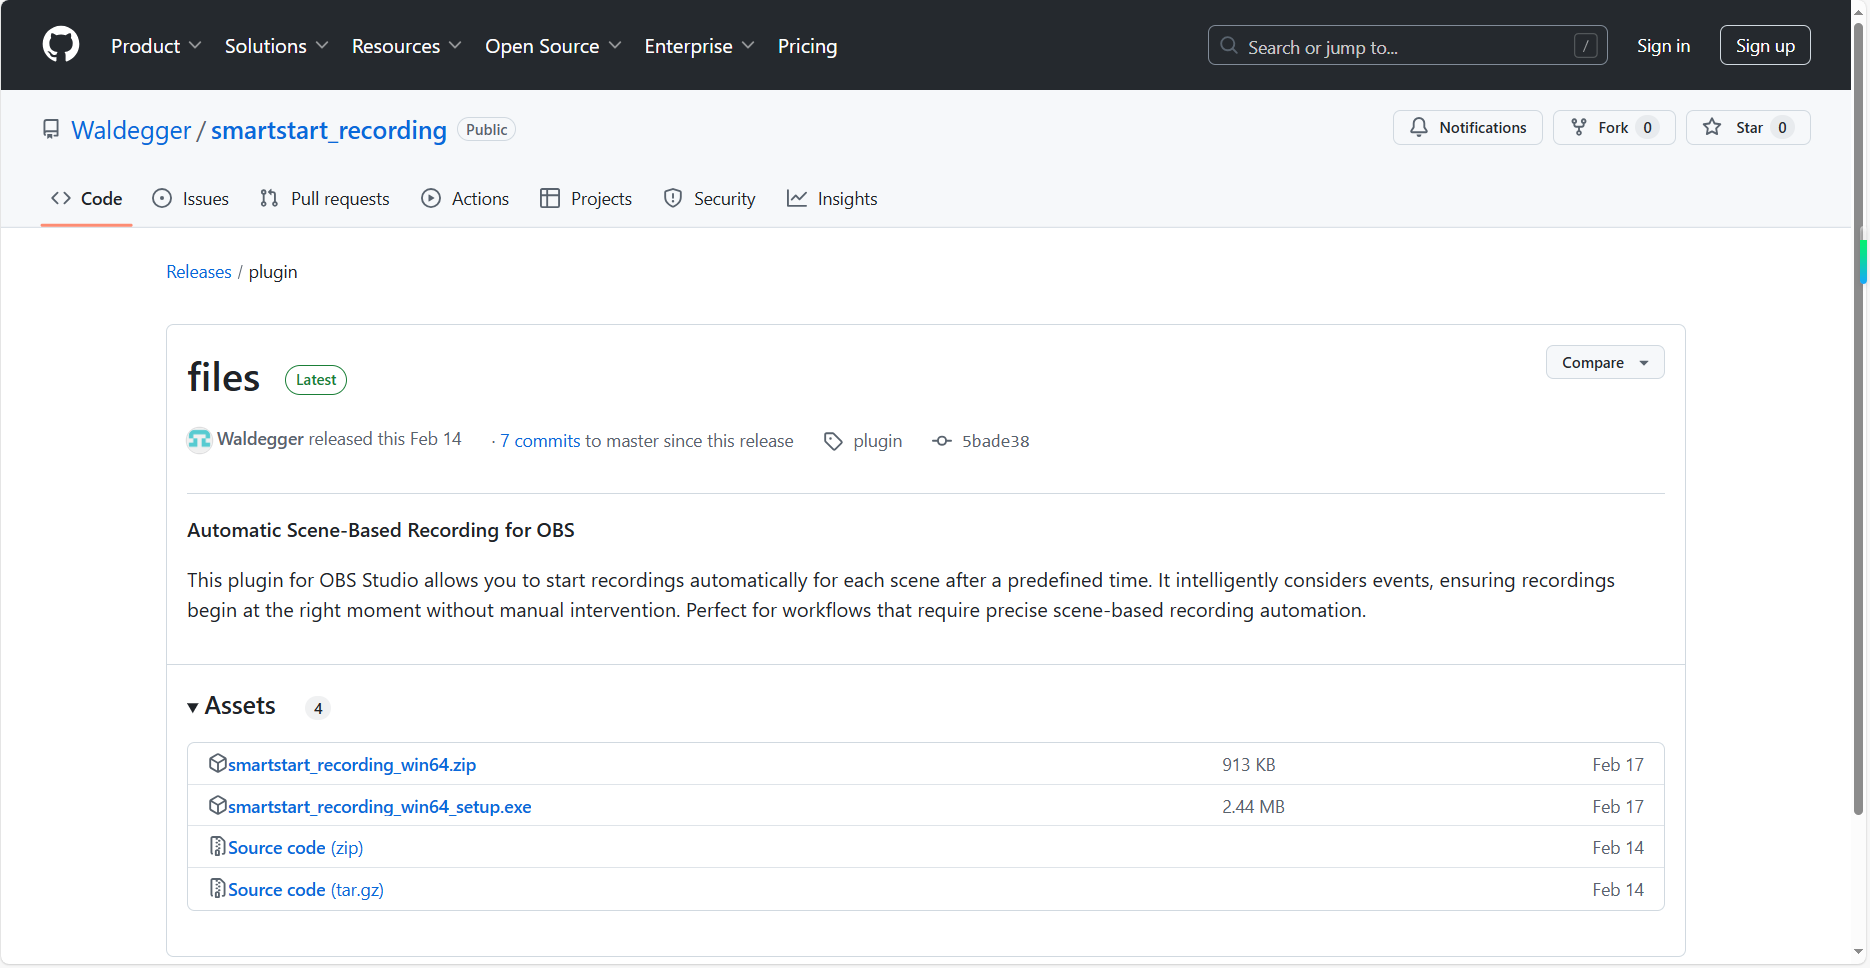Click the file-zip icon for Source code (zip)
Viewport: 1870px width, 968px height.
click(217, 846)
